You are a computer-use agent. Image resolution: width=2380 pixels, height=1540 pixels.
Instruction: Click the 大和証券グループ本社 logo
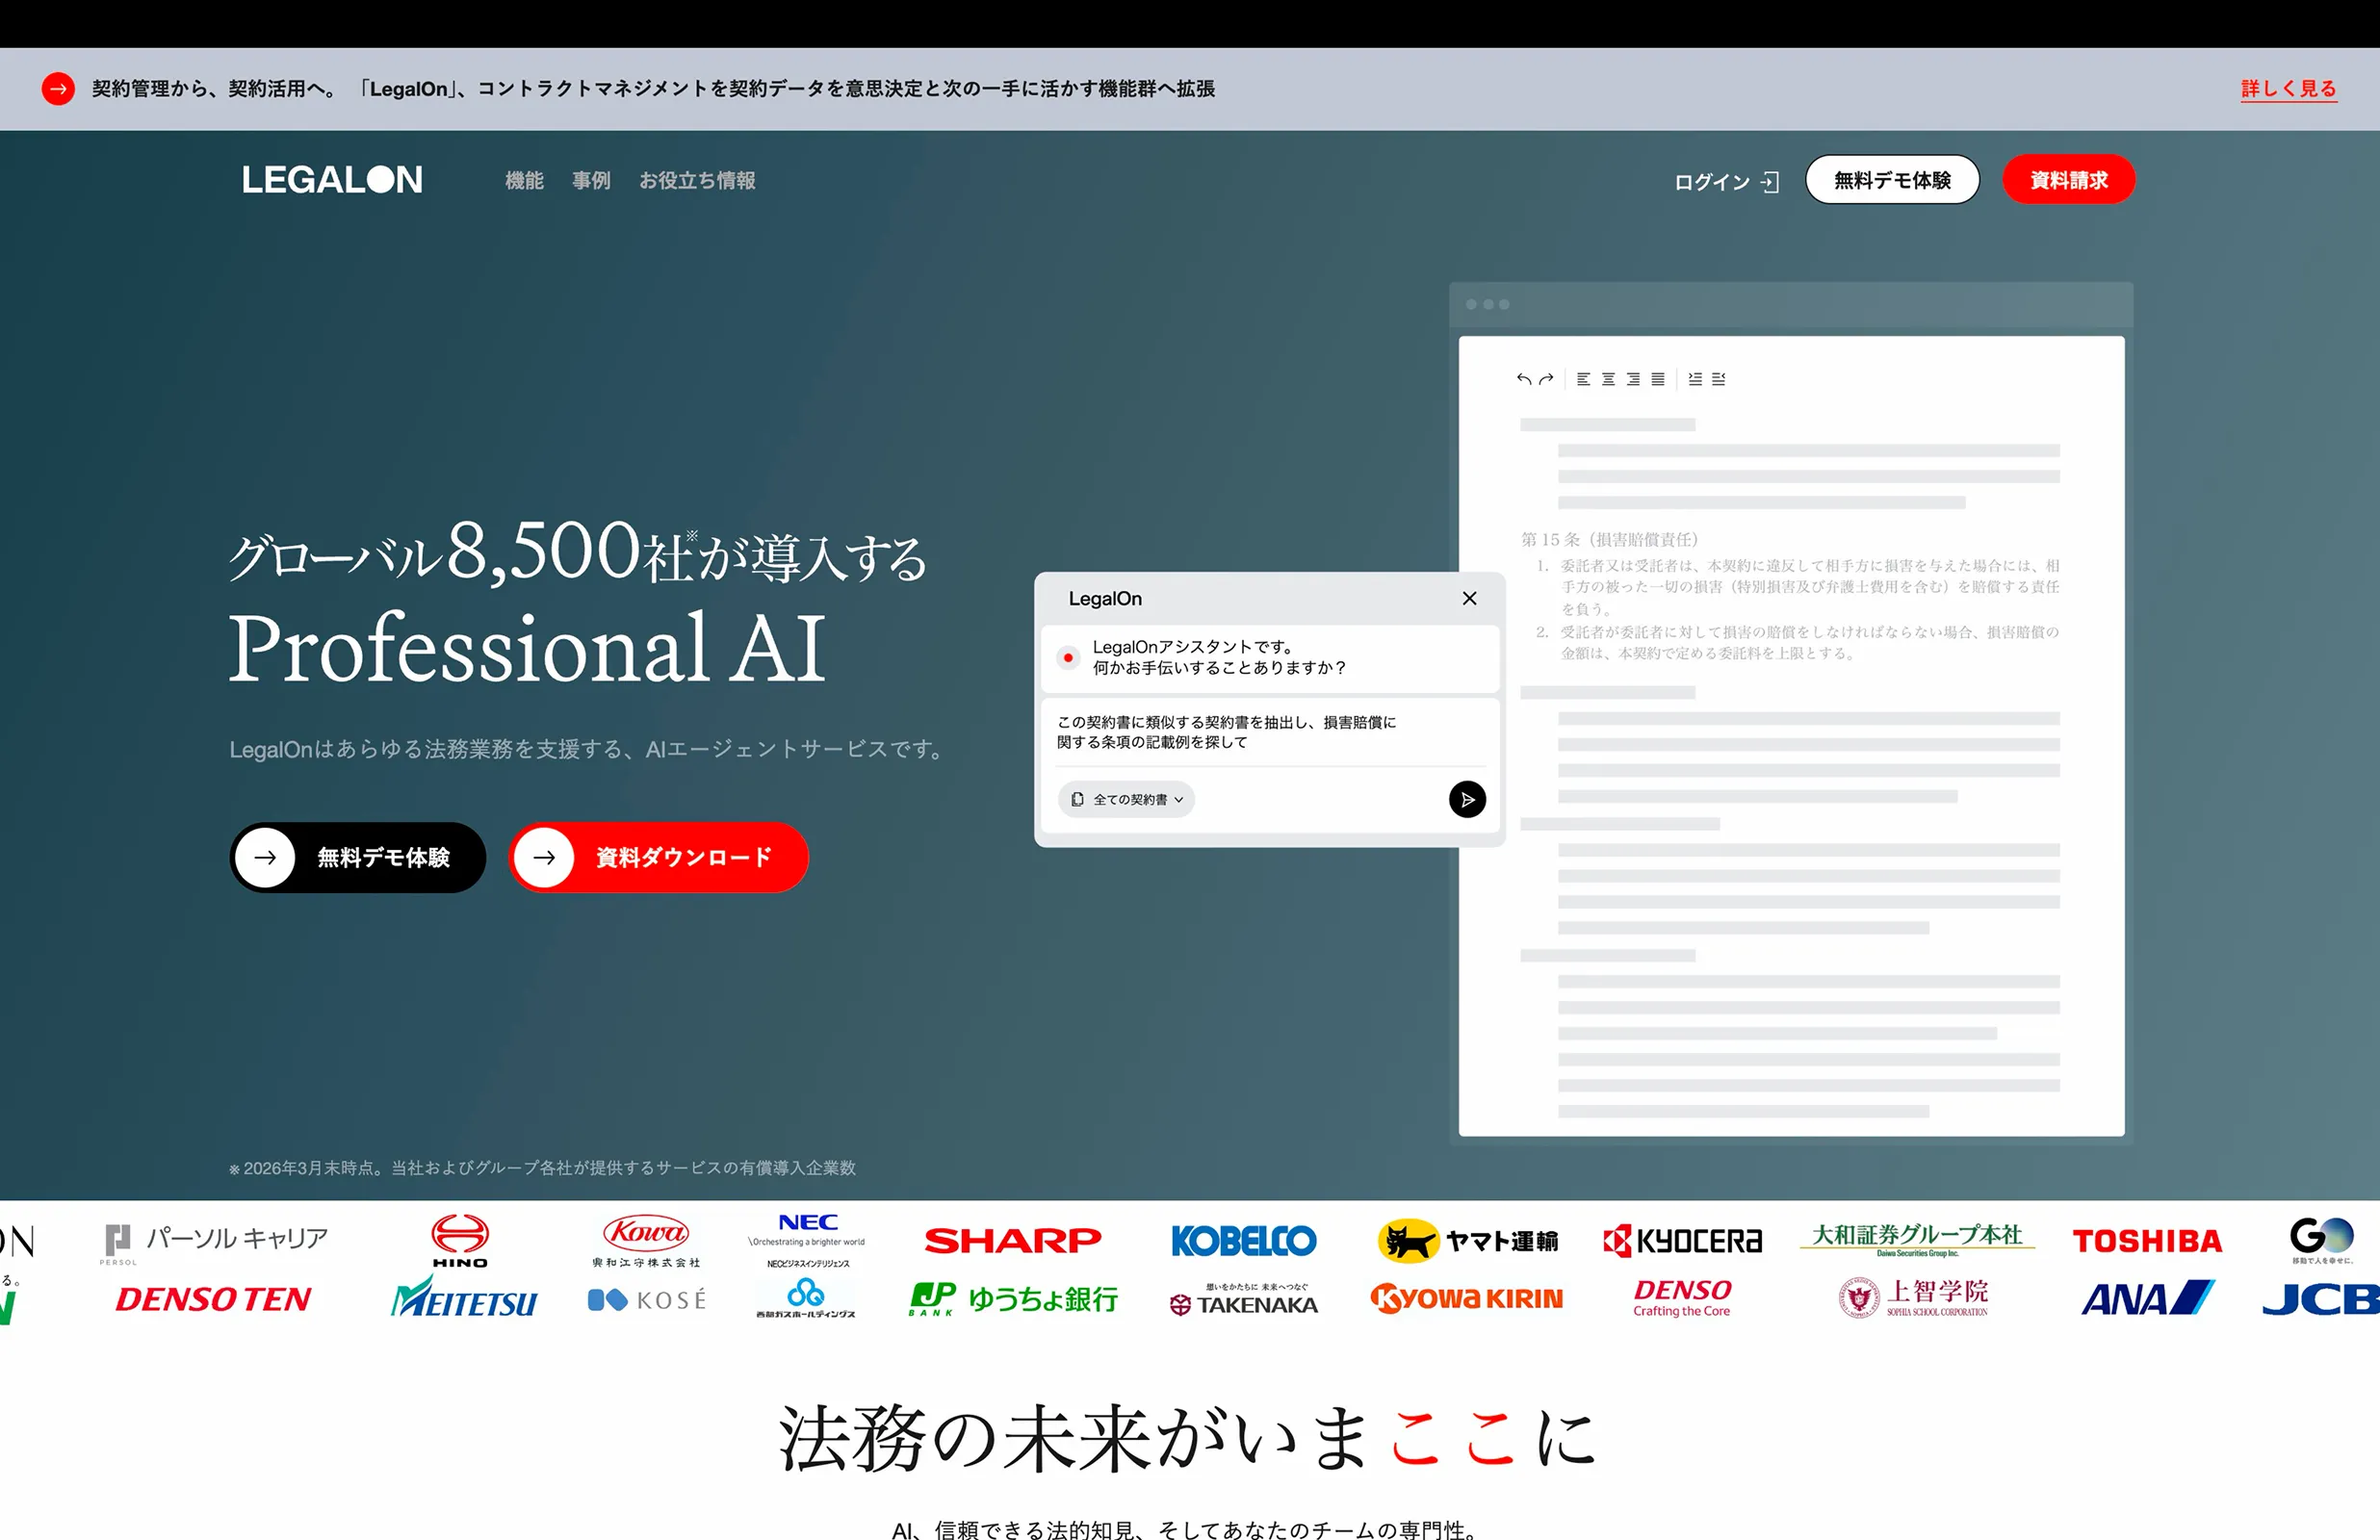(x=1917, y=1240)
